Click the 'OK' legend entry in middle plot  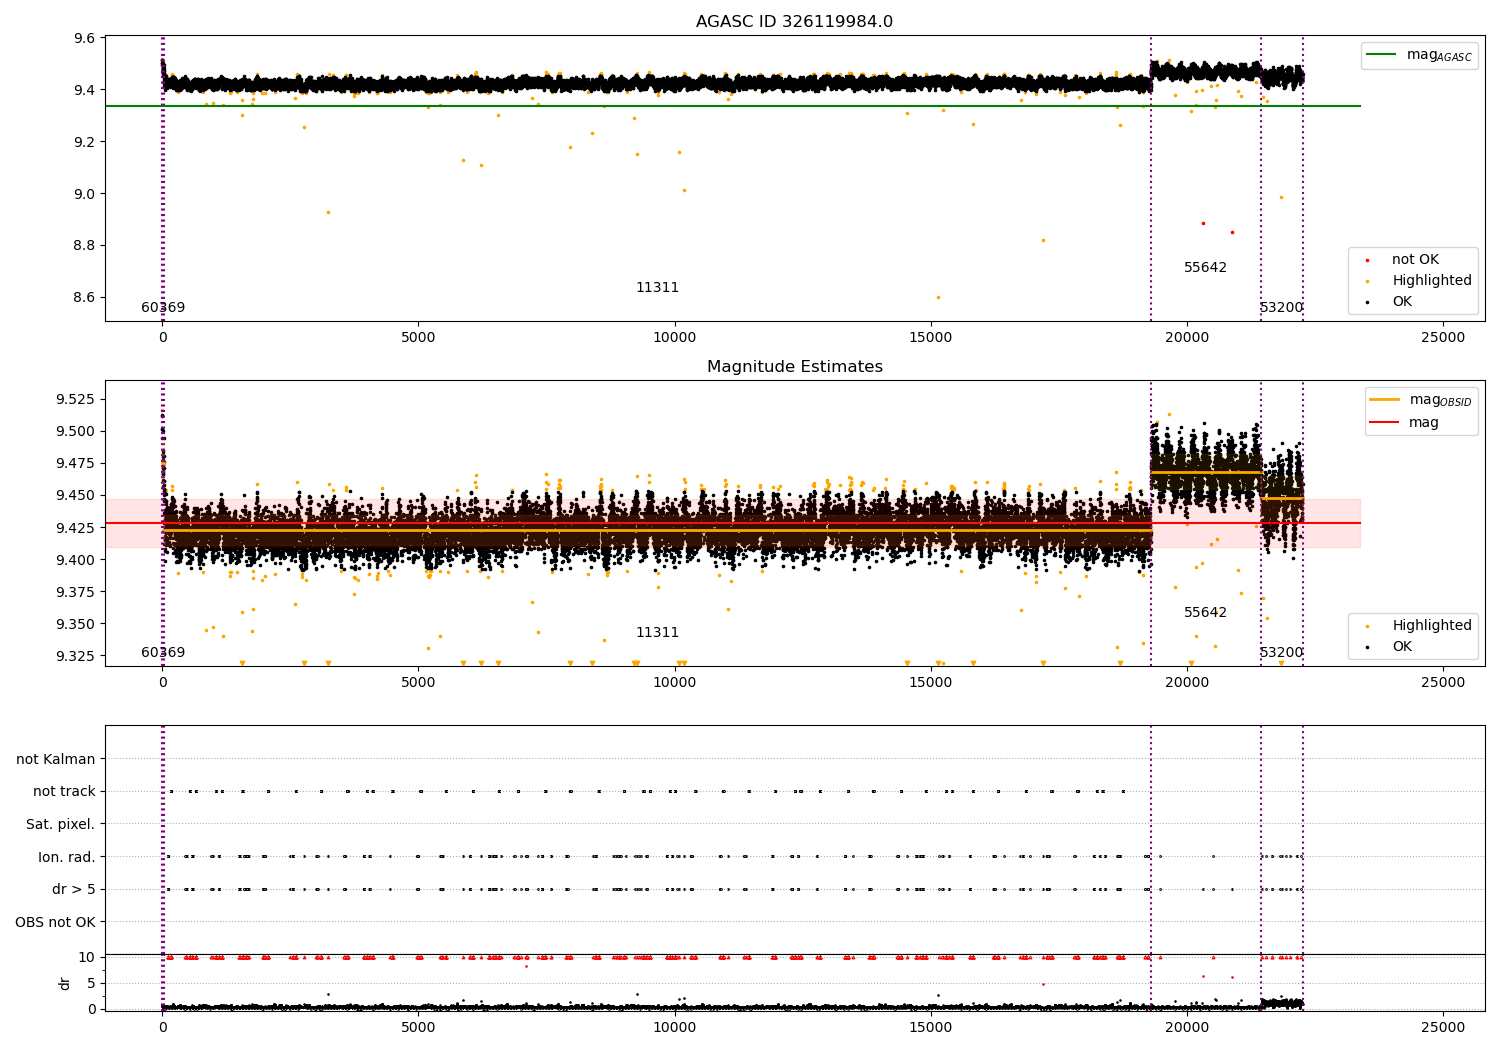coord(1402,647)
